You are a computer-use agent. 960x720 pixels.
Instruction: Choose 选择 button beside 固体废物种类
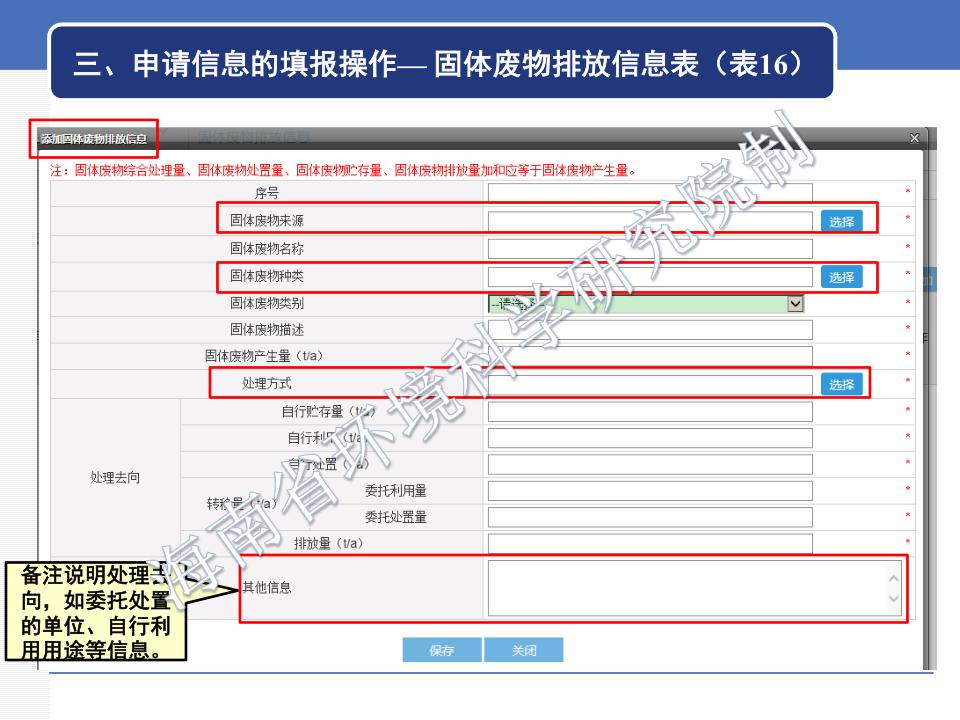(x=842, y=277)
